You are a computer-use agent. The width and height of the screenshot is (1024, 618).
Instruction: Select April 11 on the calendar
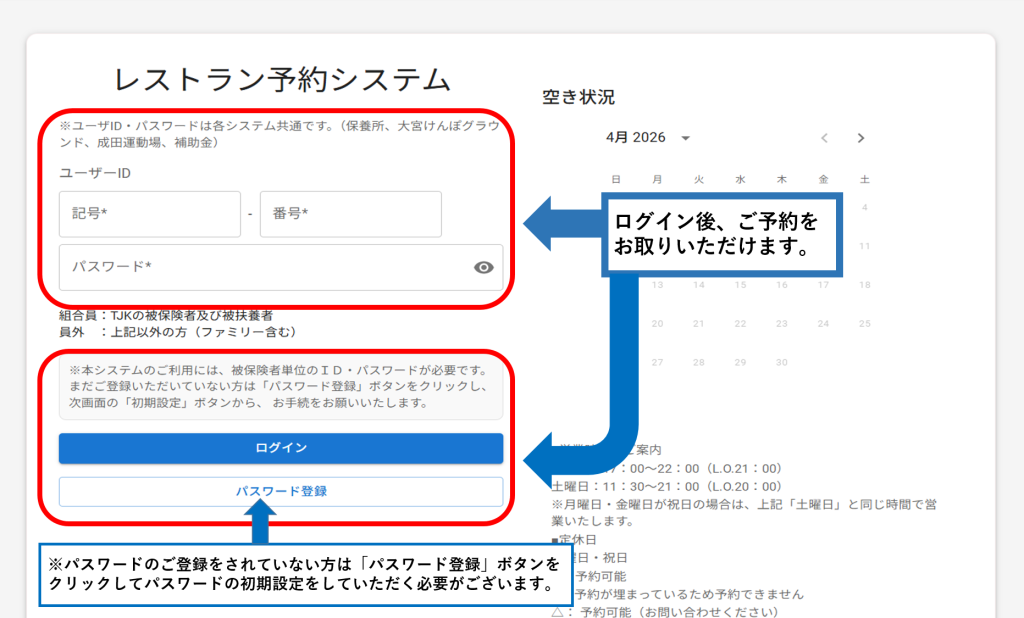(865, 246)
